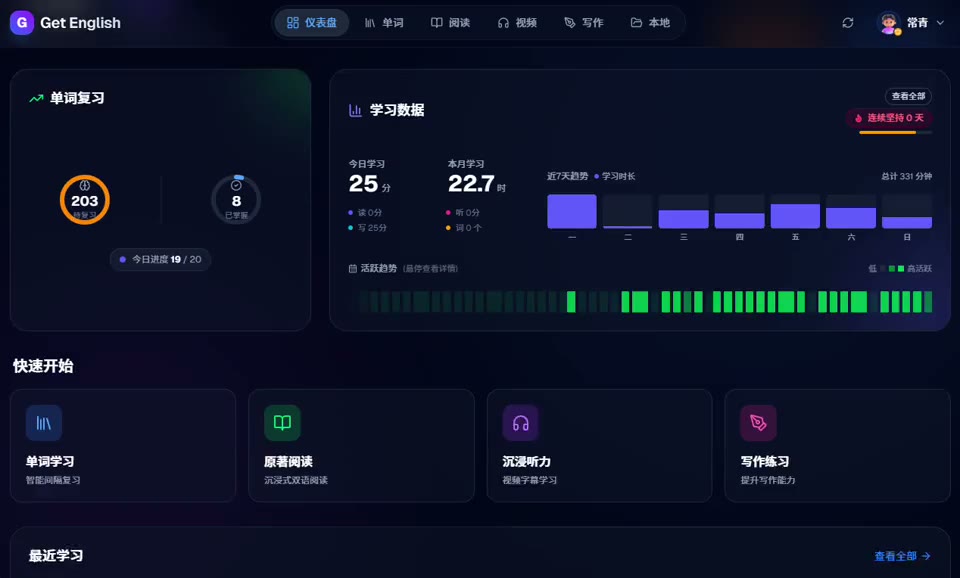Click the 沉浸听力 headphones icon
The width and height of the screenshot is (960, 578).
(520, 423)
